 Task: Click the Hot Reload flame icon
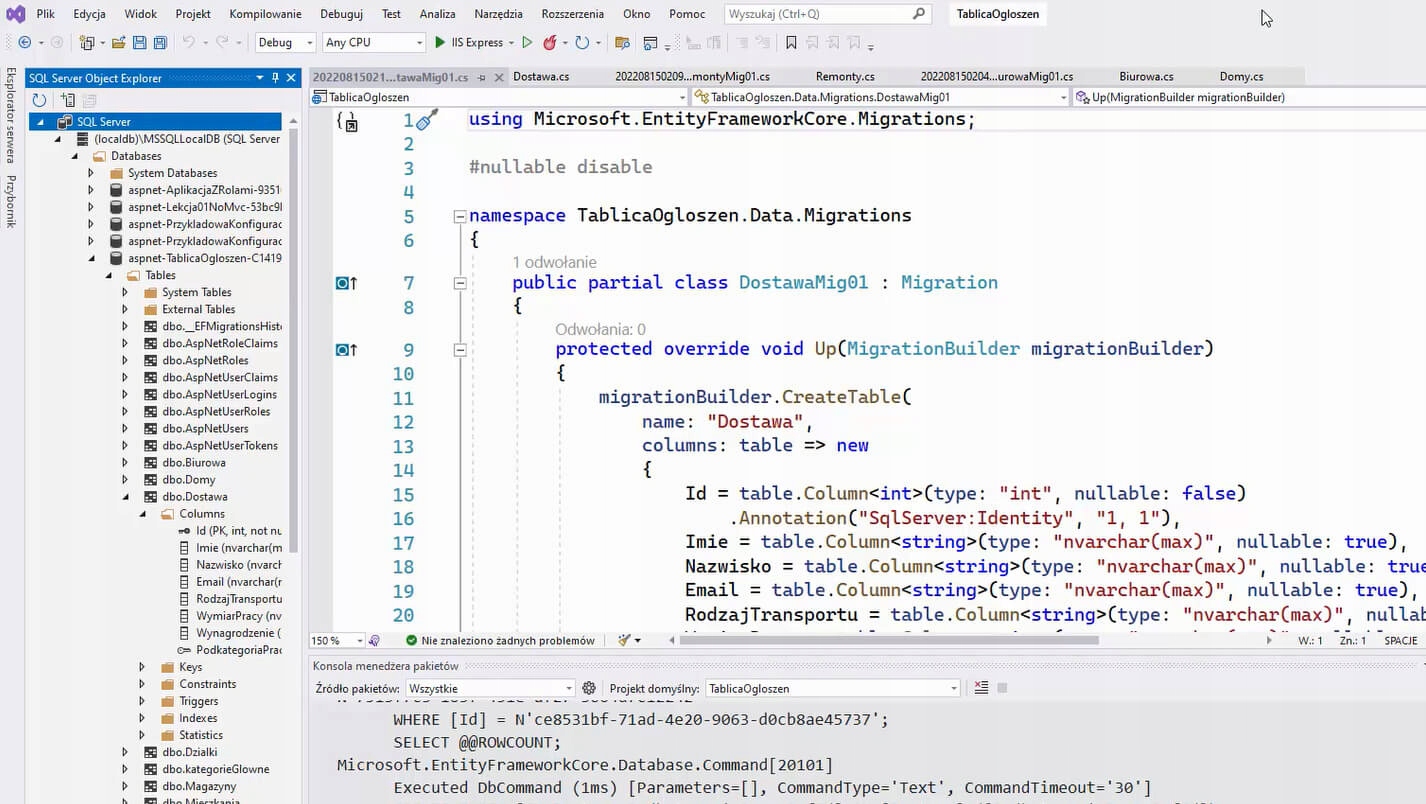click(549, 43)
